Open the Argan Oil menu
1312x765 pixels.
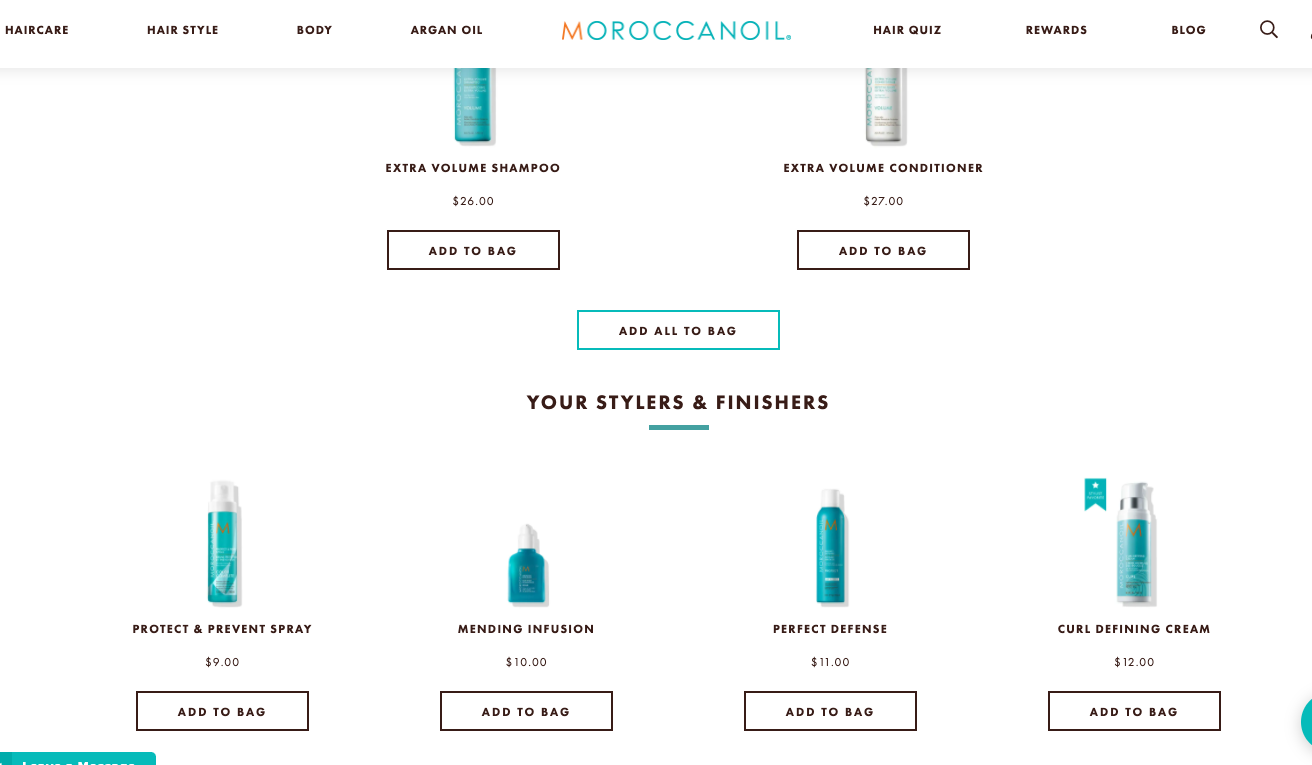click(446, 30)
